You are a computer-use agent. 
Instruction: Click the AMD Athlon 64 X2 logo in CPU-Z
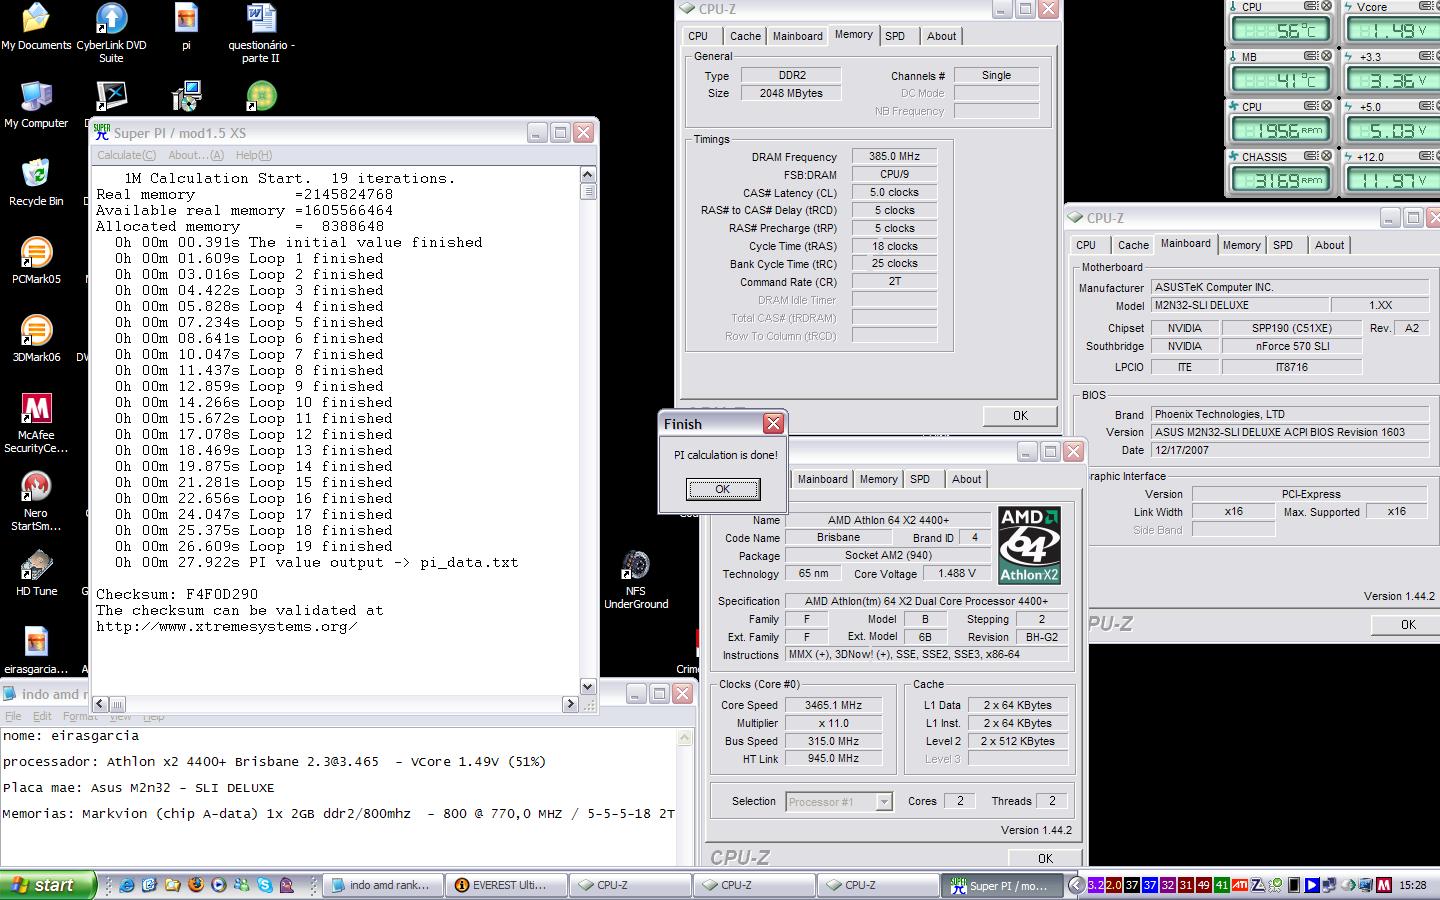pyautogui.click(x=1029, y=546)
